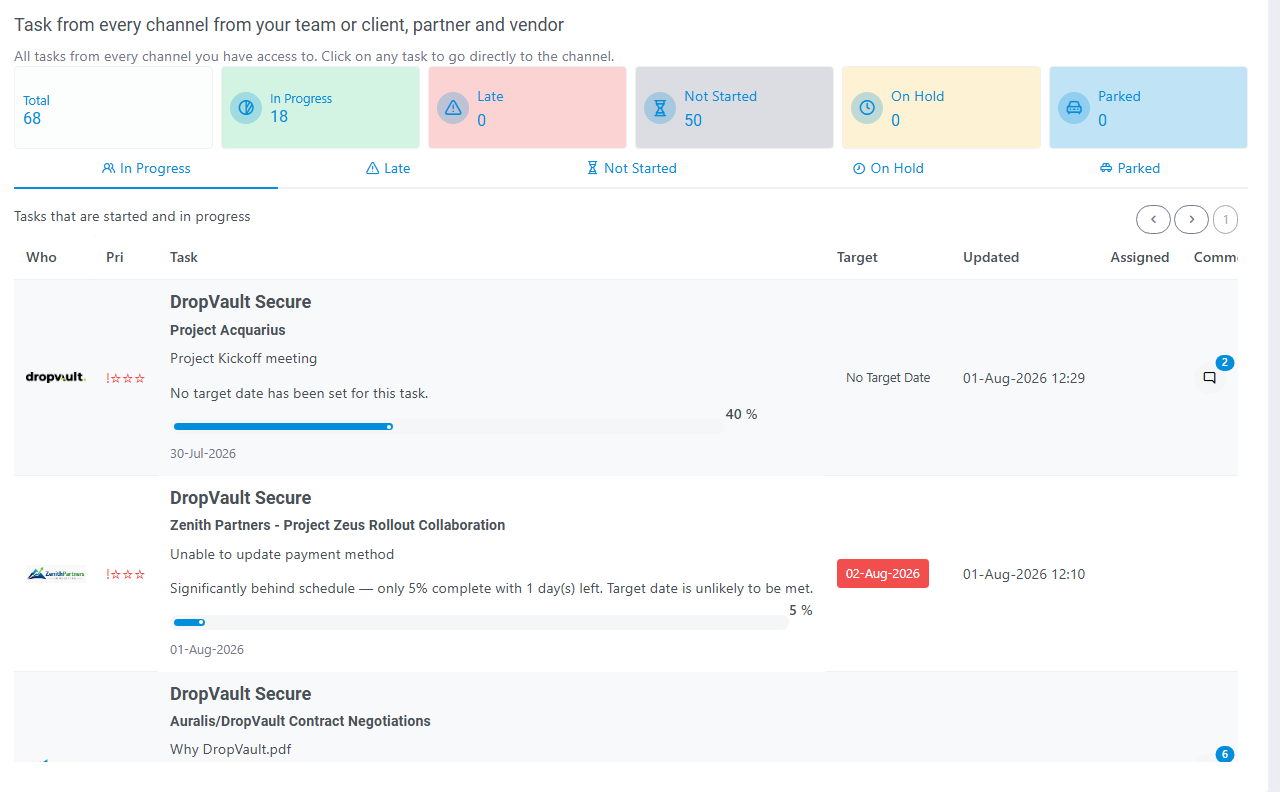This screenshot has height=792, width=1280.
Task: Click the Significantly behind schedule warning text
Action: [491, 588]
